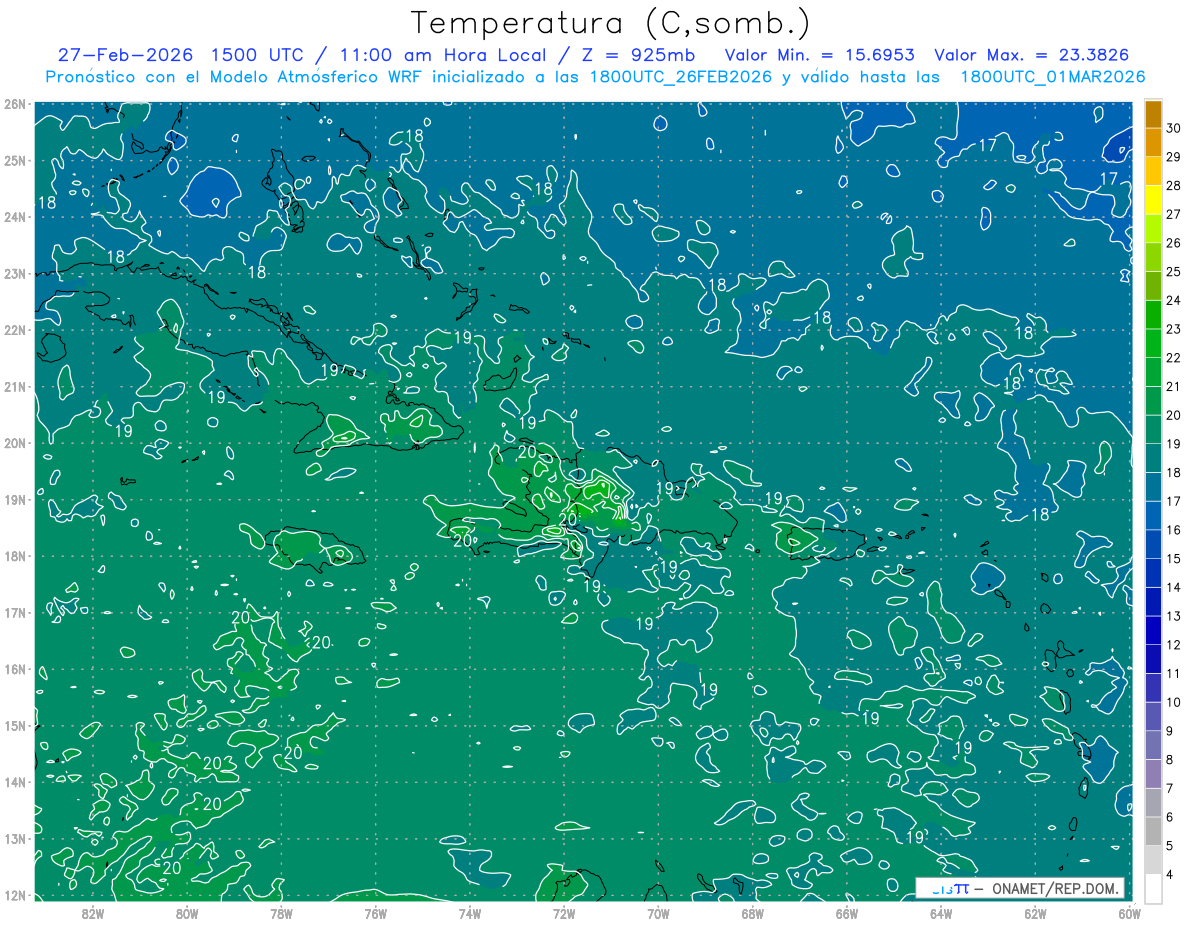
Task: Click the 66W longitude axis label
Action: [x=847, y=913]
